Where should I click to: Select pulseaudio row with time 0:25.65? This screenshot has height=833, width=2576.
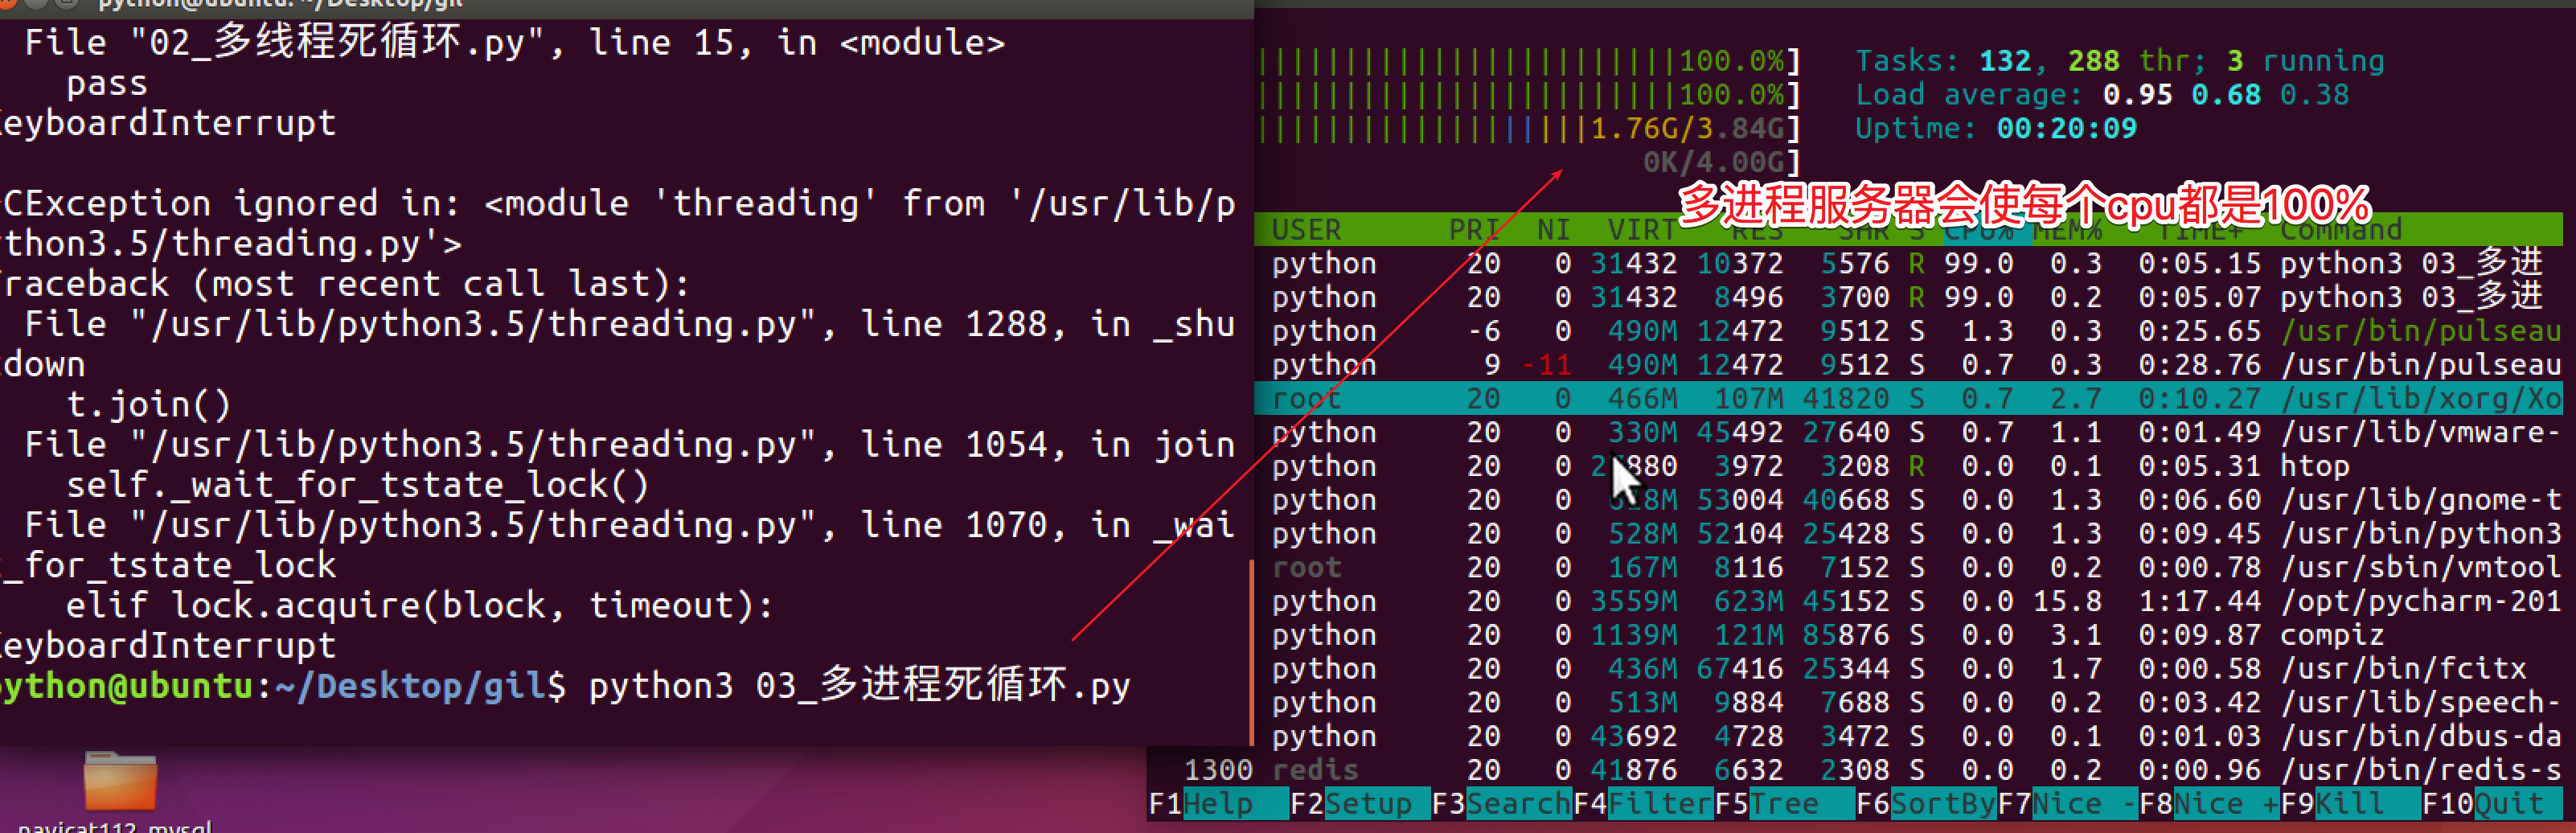tap(1908, 331)
